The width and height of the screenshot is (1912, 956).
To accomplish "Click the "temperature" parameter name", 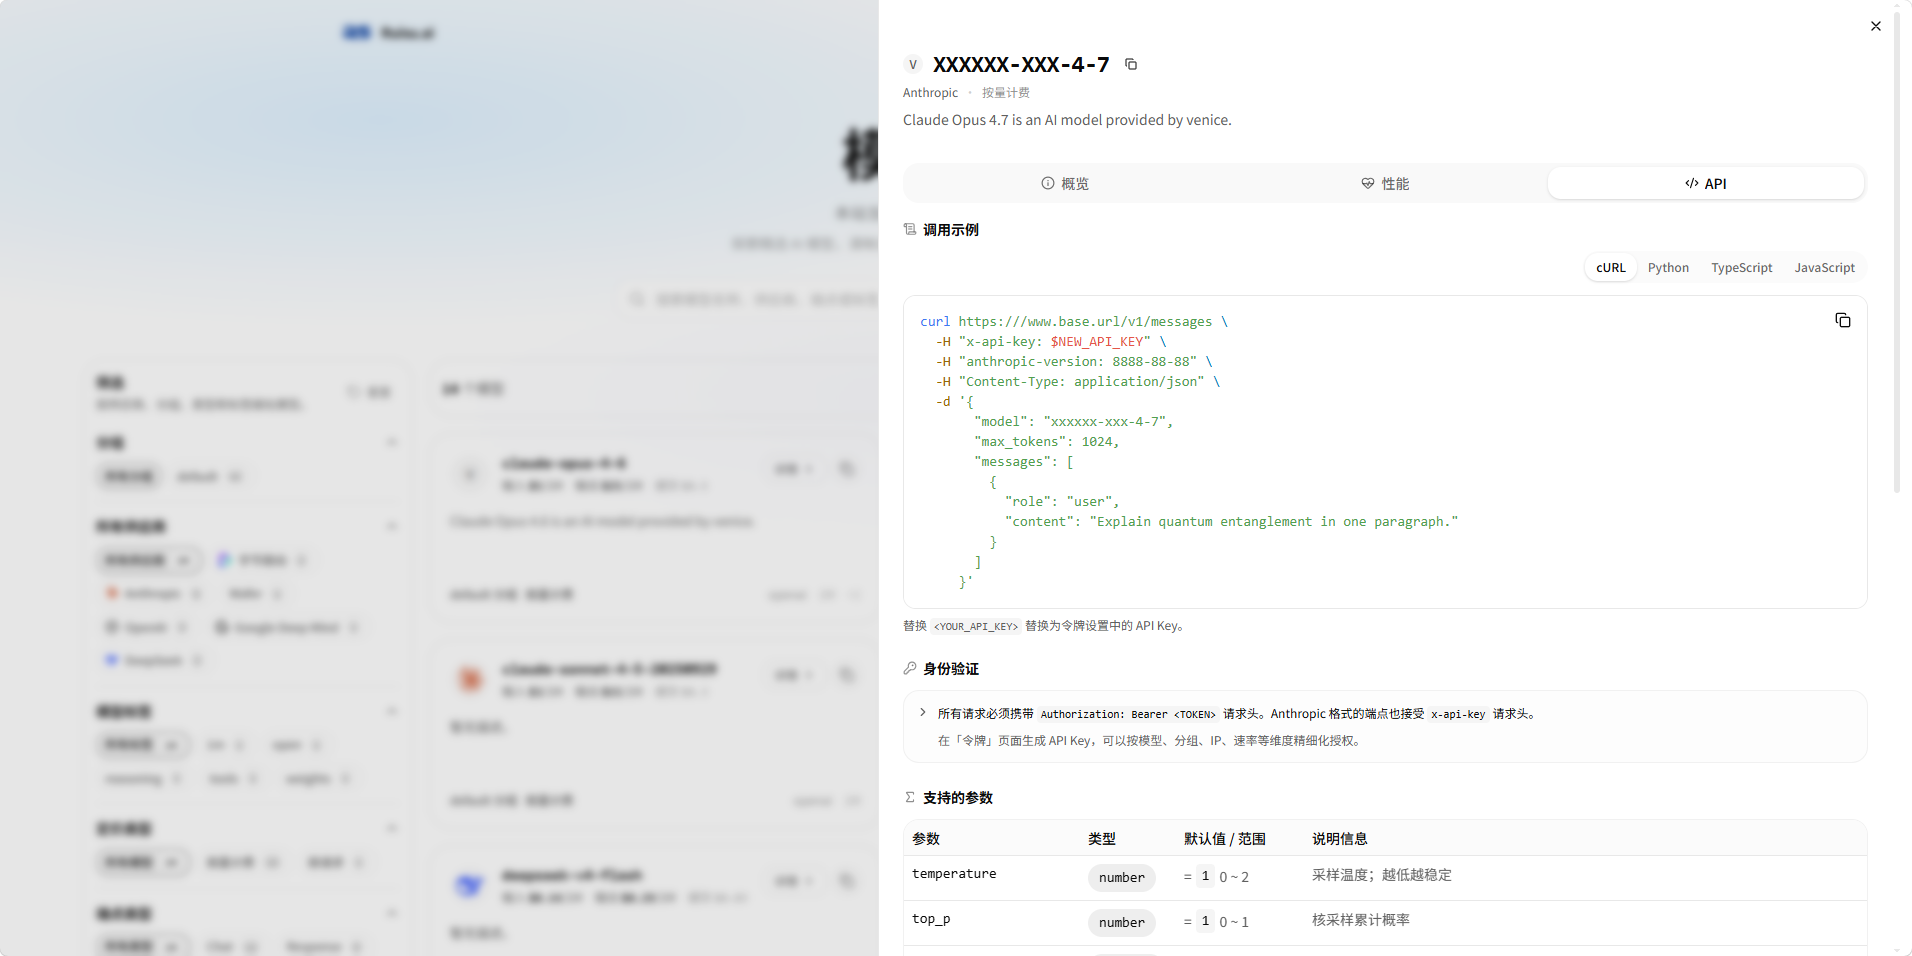I will coord(954,874).
